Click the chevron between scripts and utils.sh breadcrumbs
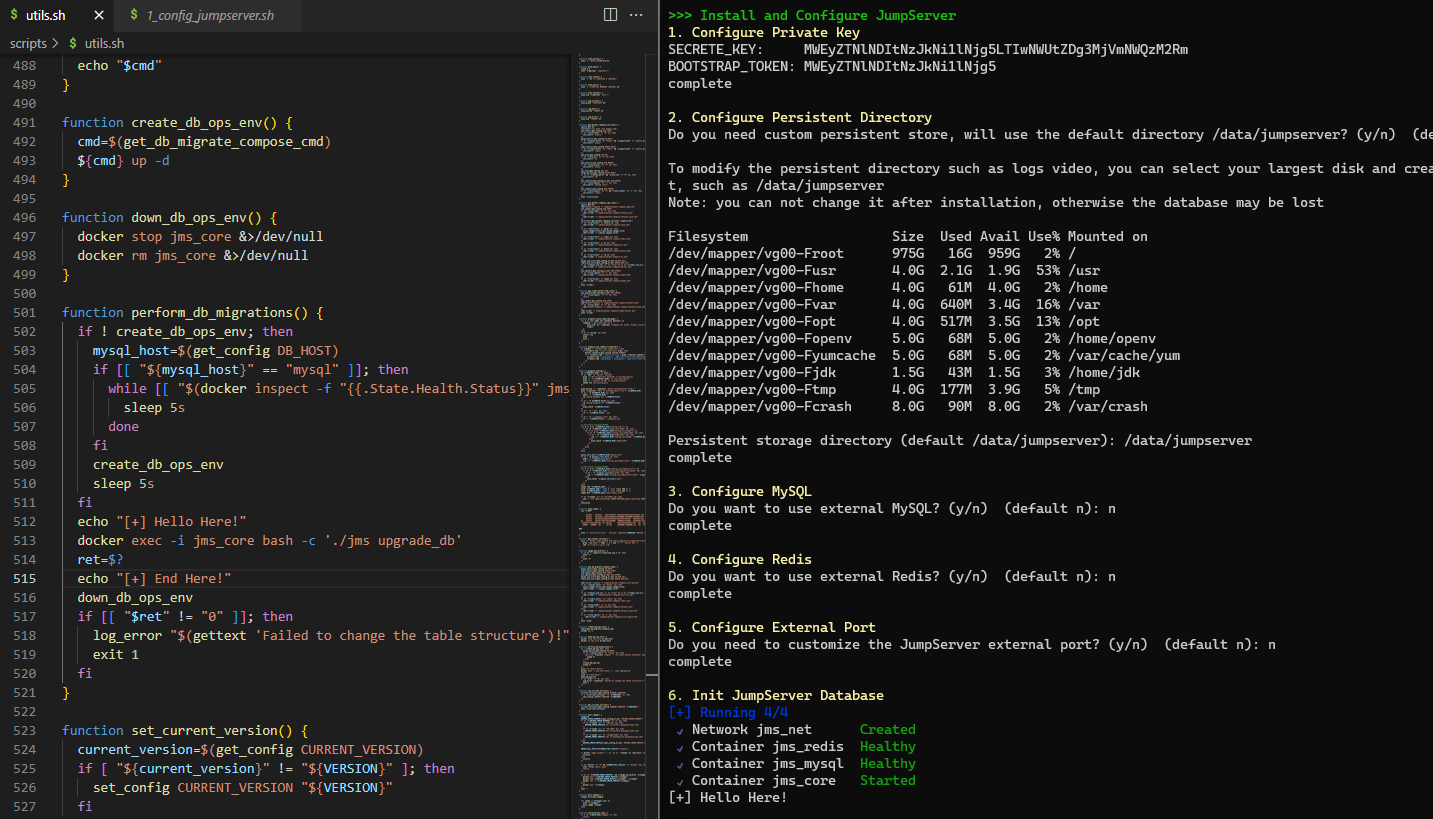This screenshot has width=1433, height=819. [x=57, y=43]
